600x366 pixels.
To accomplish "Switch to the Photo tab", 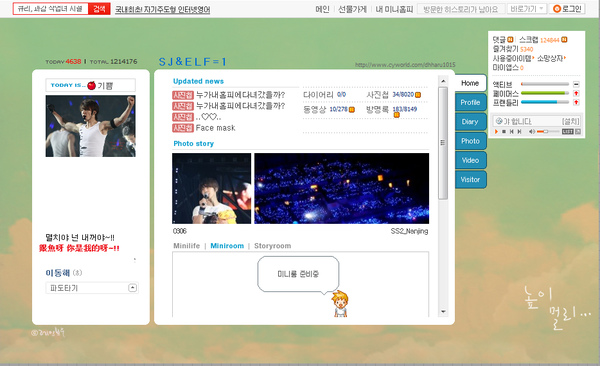I will 471,141.
